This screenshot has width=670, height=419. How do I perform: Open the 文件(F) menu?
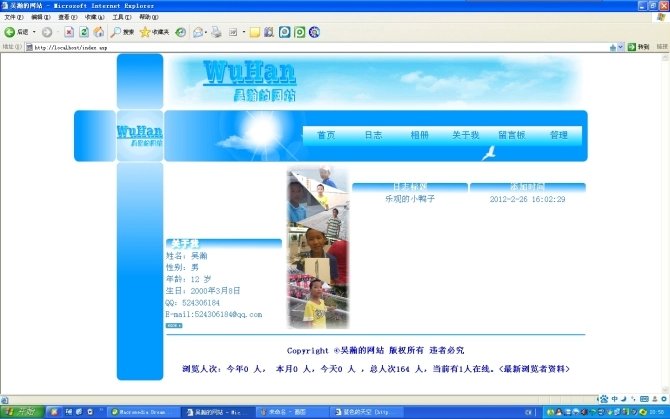click(12, 17)
